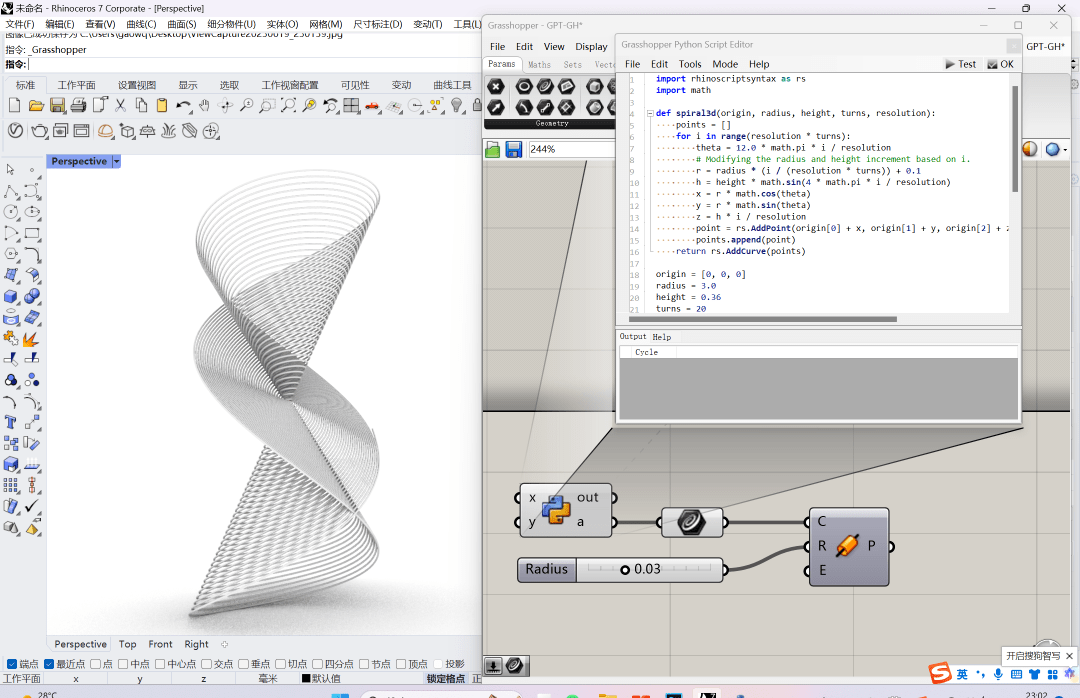Open a file via the folder icon
This screenshot has height=698, width=1080.
coord(36,105)
